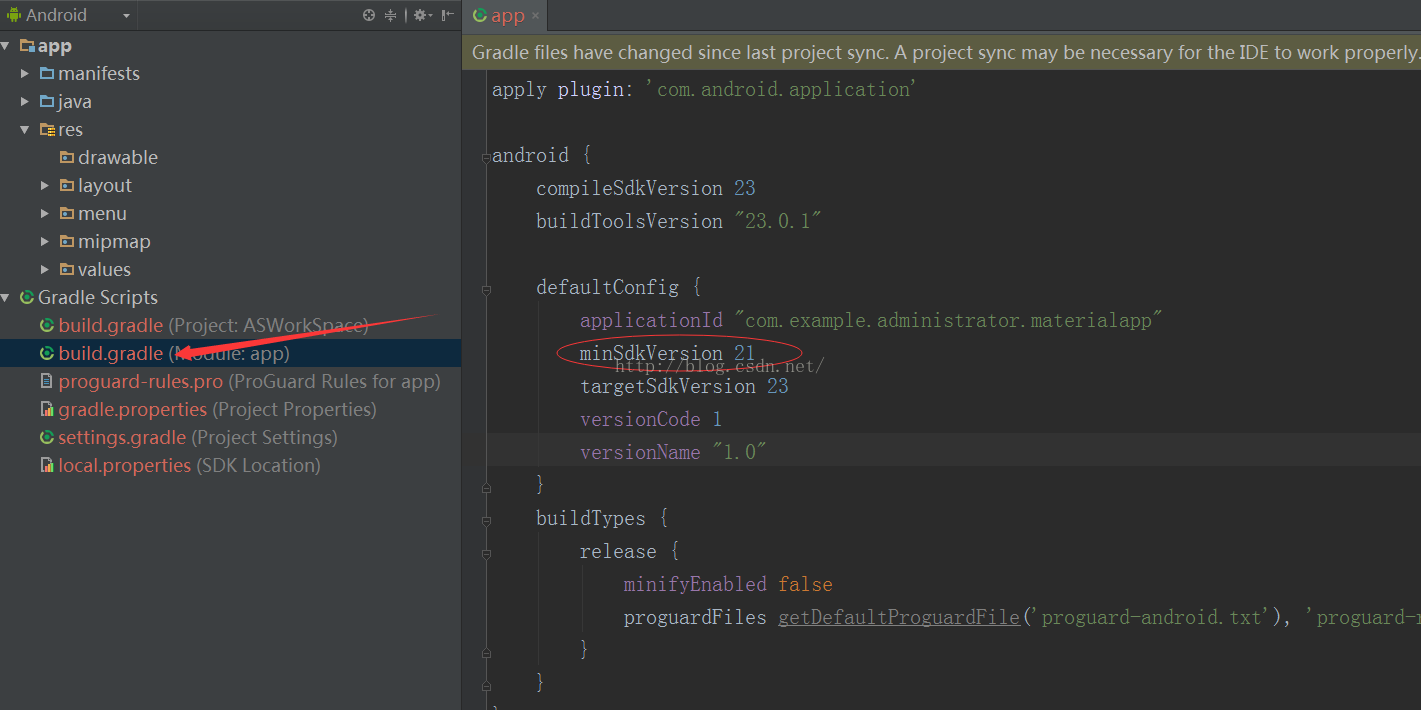Viewport: 1421px width, 710px height.
Task: Open build.gradle (Project: ASWorkSpace)
Action: (213, 326)
